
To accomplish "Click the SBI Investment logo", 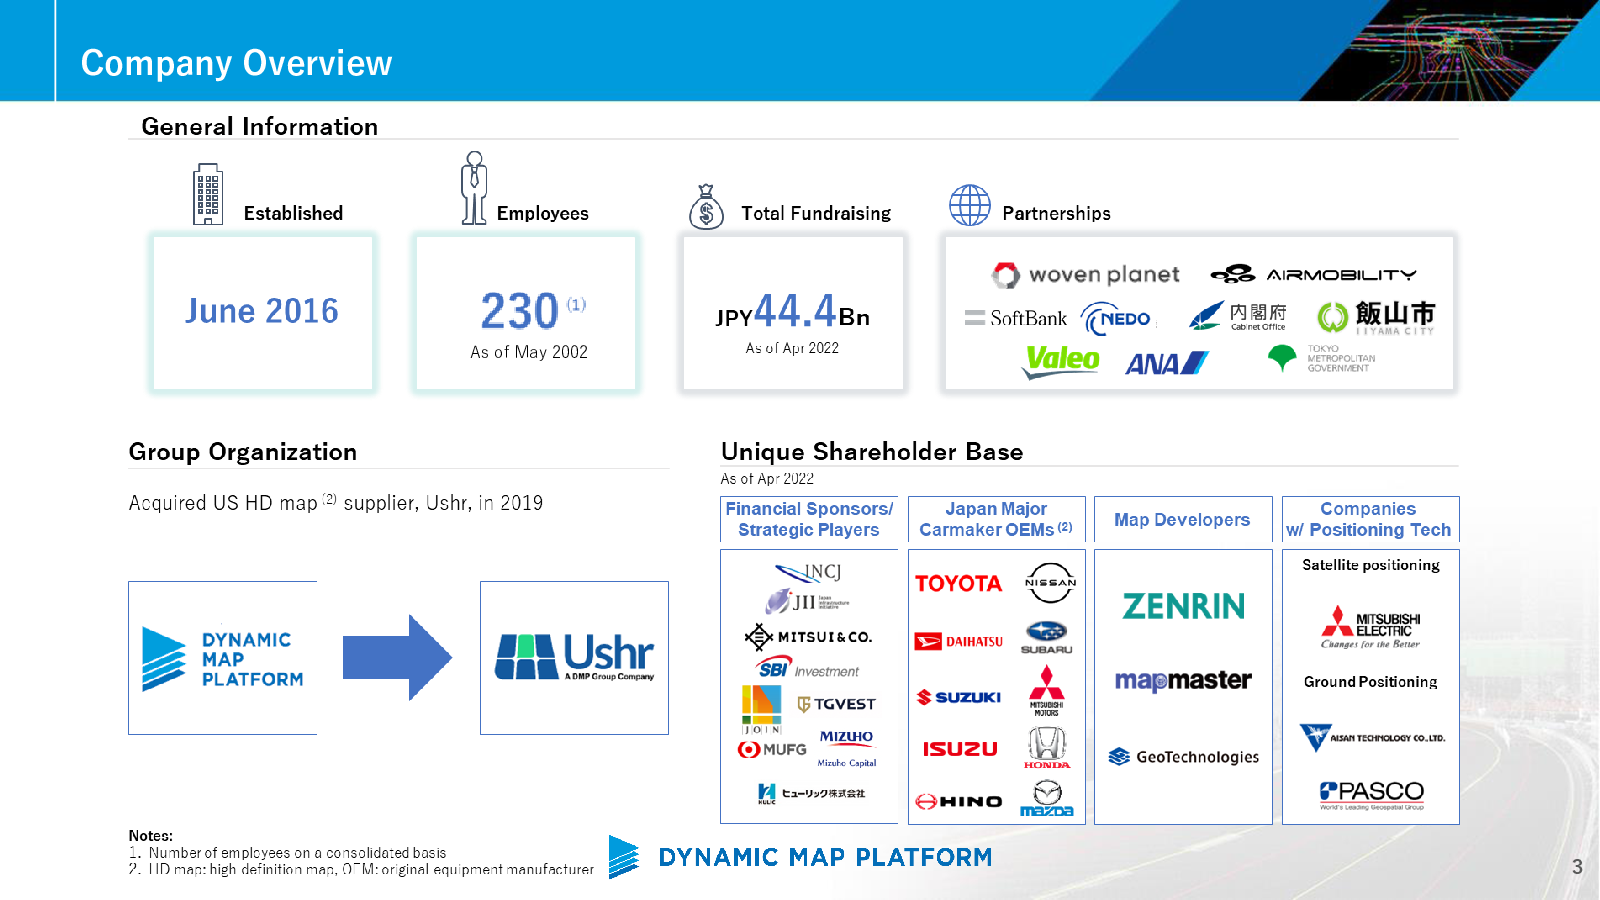I will [808, 669].
